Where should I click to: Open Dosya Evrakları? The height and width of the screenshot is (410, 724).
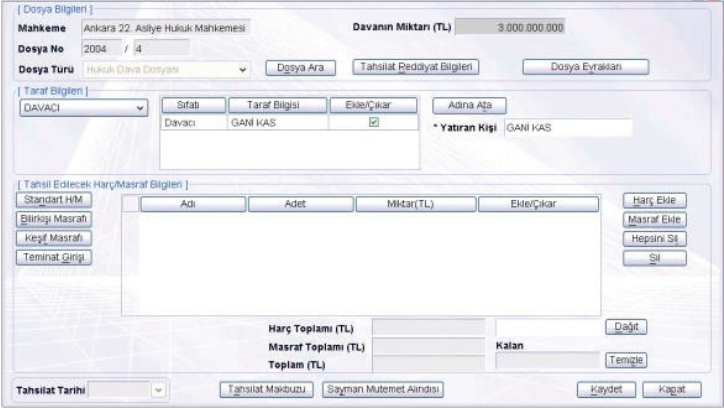click(586, 67)
